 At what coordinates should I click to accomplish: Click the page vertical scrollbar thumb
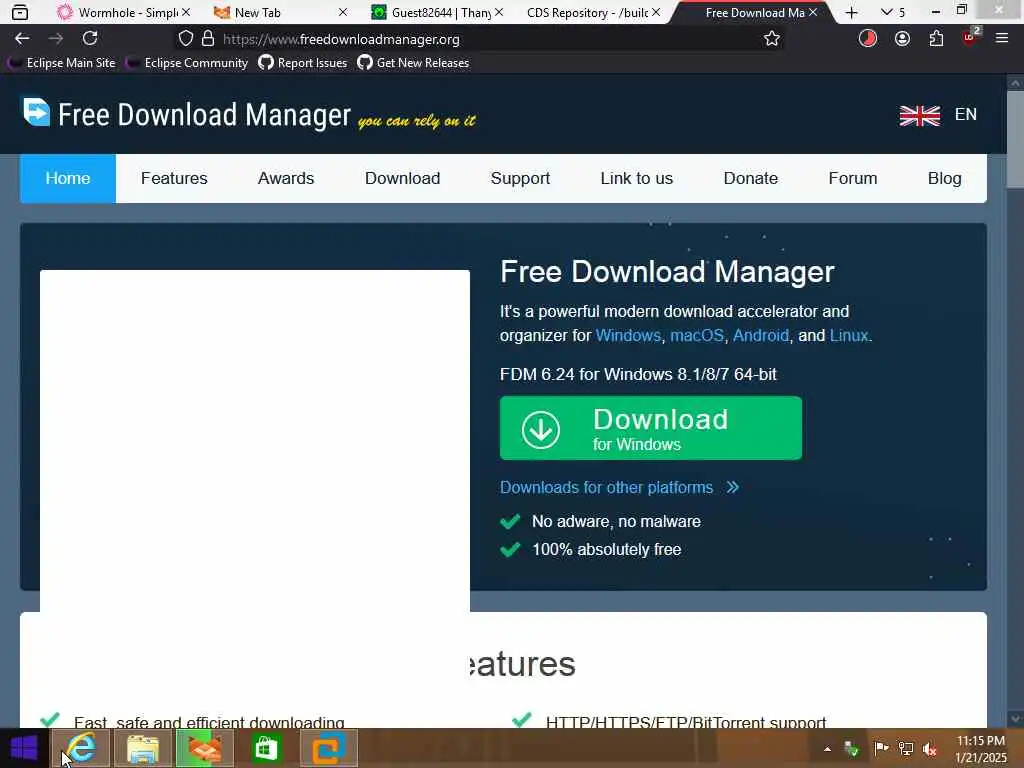tap(1016, 139)
